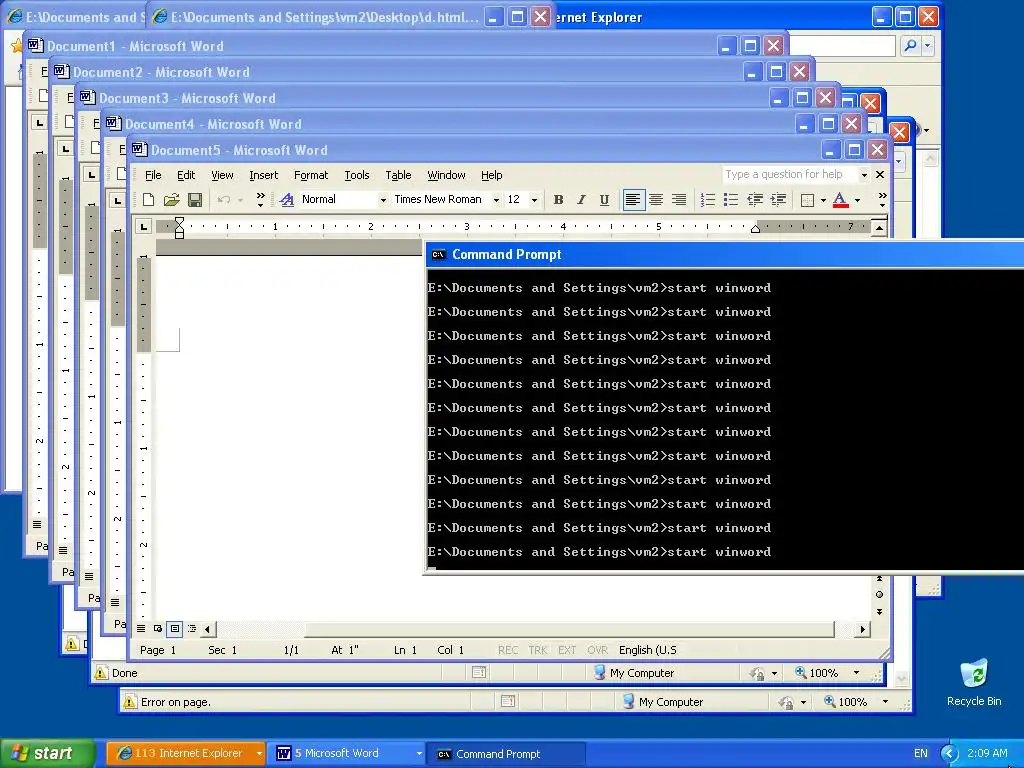This screenshot has width=1024, height=768.
Task: Click the Save floppy disk icon in Document5
Action: [x=195, y=200]
